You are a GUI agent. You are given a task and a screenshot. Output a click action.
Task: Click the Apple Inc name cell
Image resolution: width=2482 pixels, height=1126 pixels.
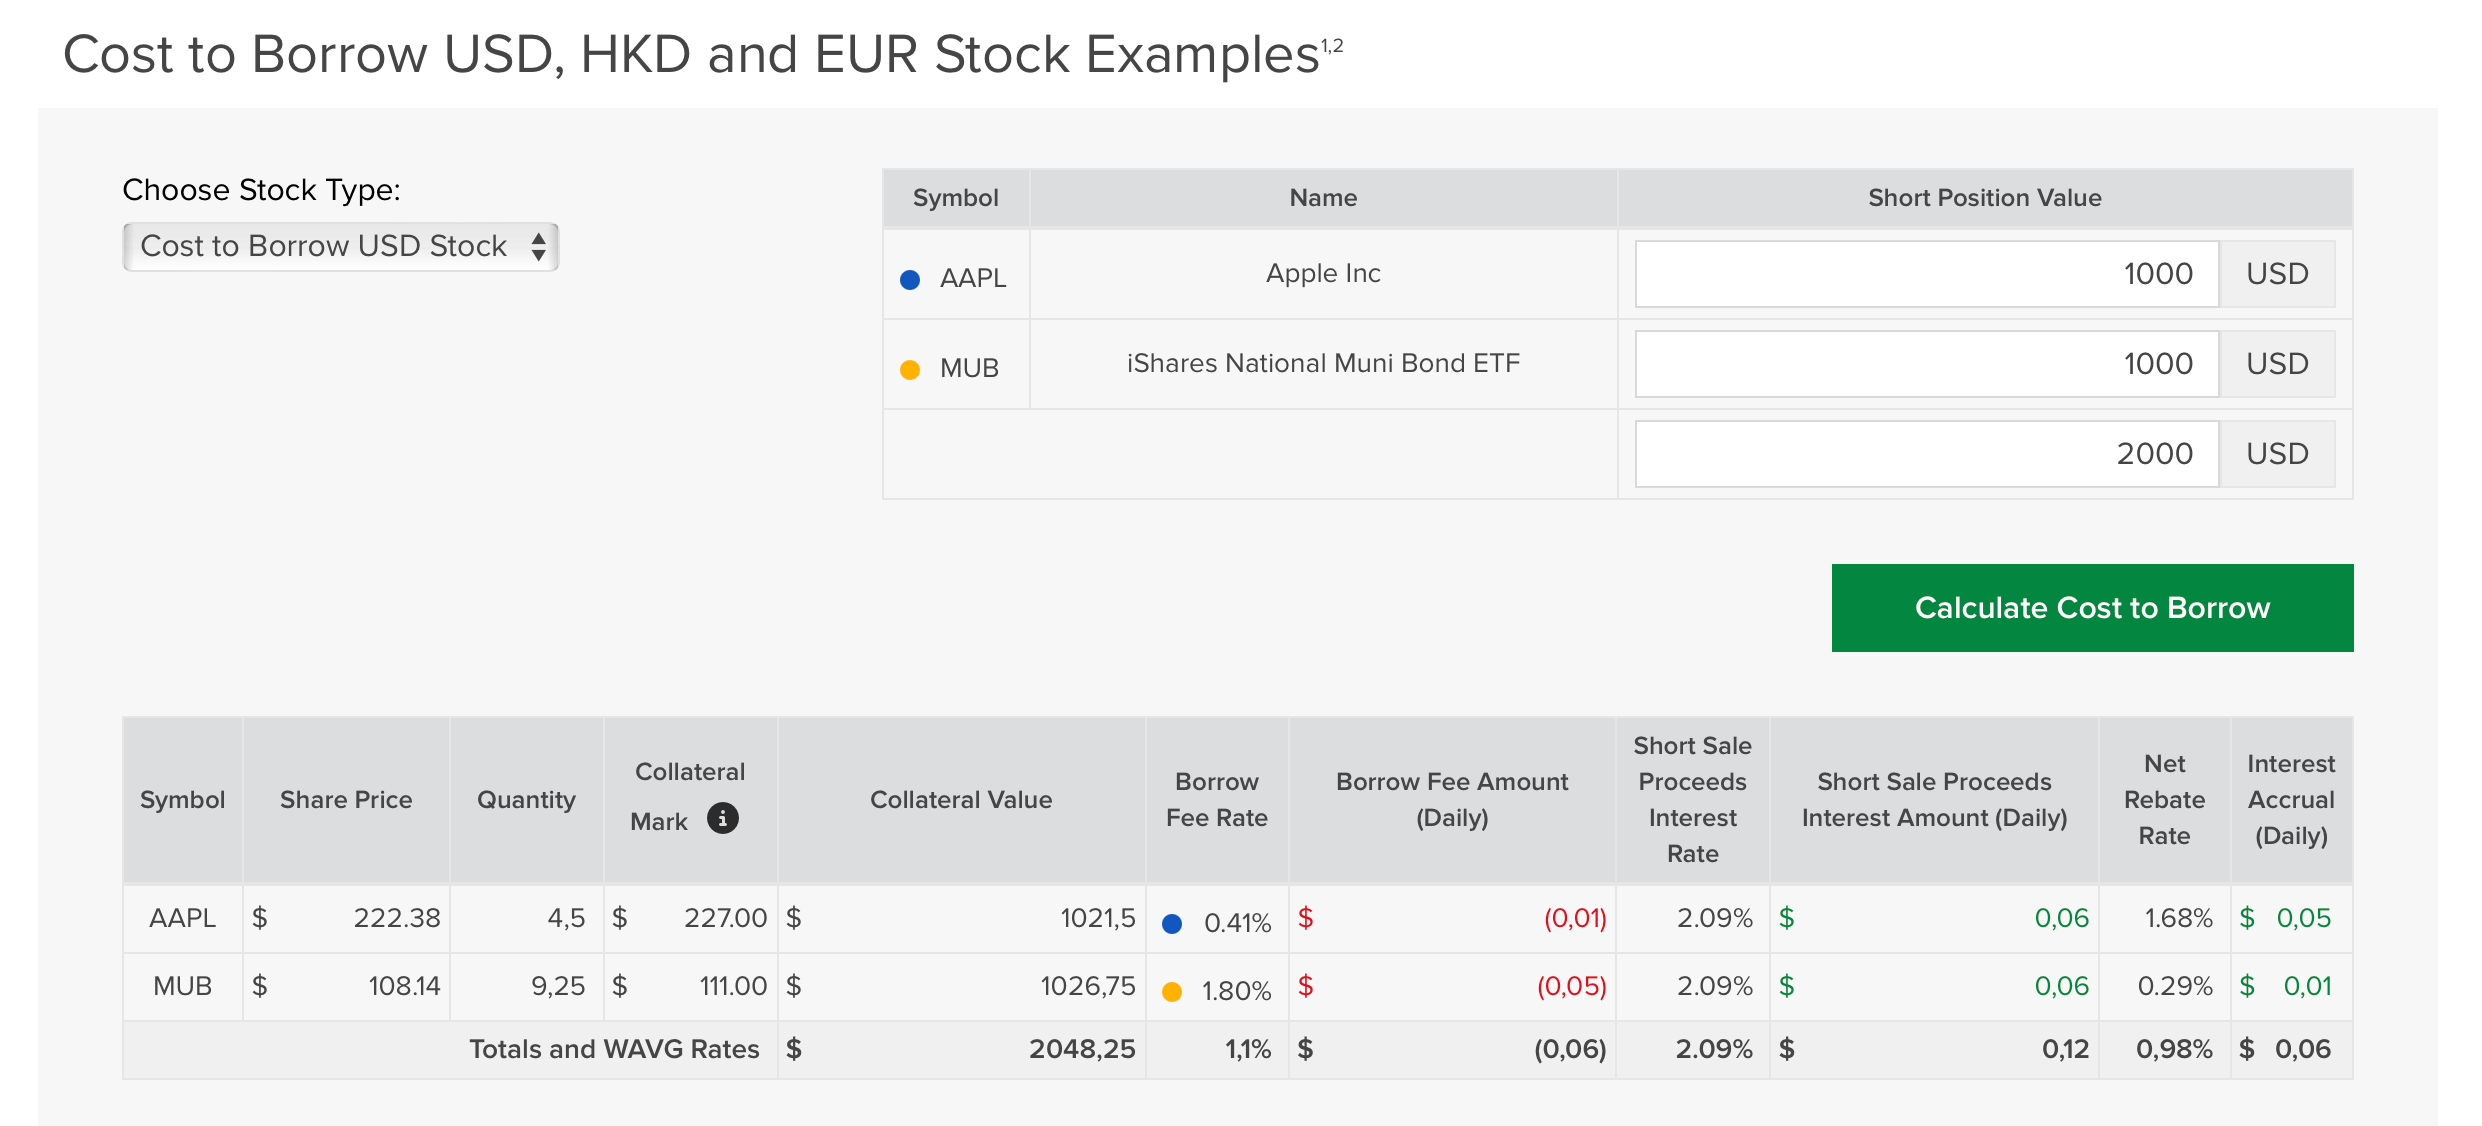[1323, 274]
